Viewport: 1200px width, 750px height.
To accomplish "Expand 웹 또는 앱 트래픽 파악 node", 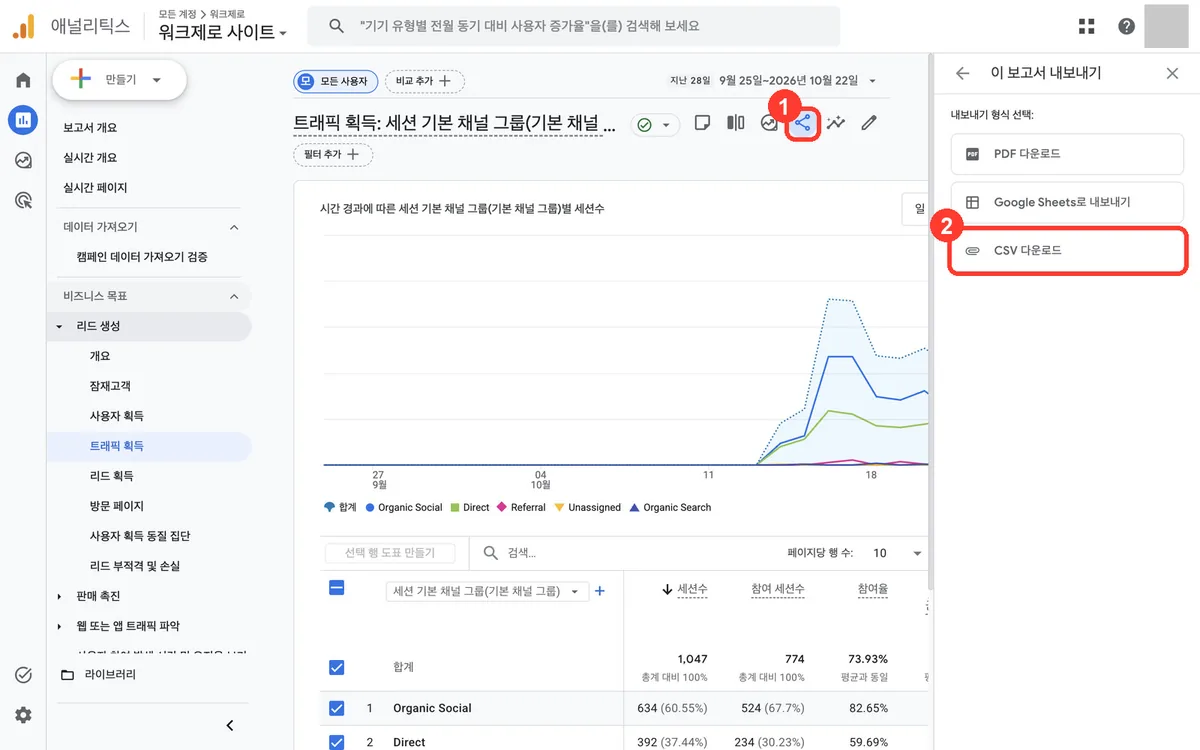I will (59, 626).
